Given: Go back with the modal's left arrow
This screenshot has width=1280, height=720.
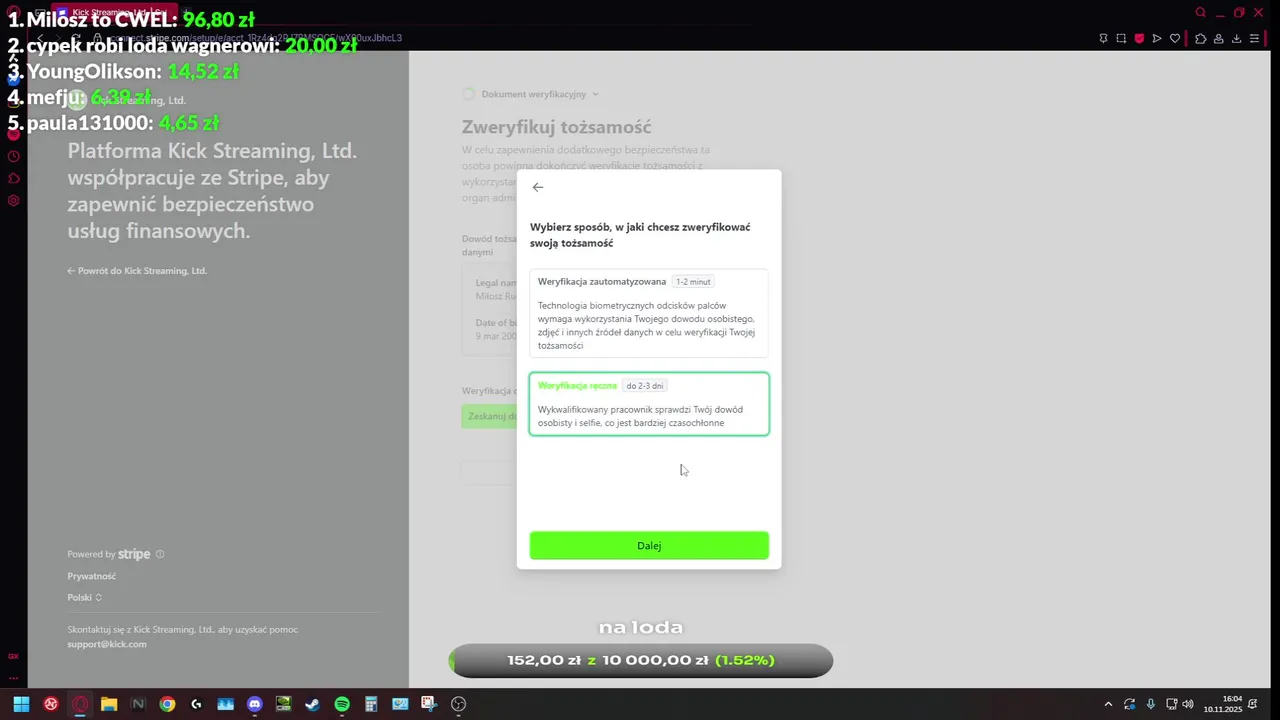Looking at the screenshot, I should click(538, 187).
